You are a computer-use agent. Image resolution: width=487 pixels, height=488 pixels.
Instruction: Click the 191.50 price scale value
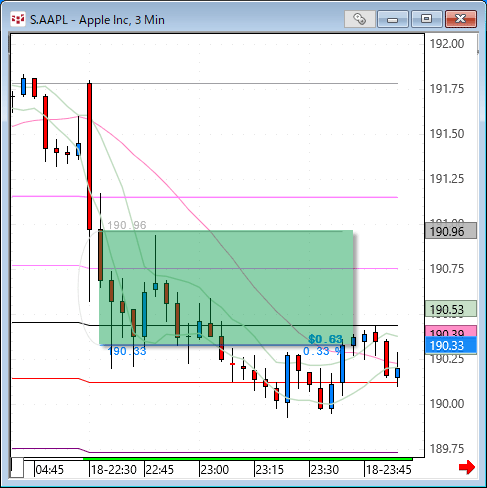coord(447,134)
